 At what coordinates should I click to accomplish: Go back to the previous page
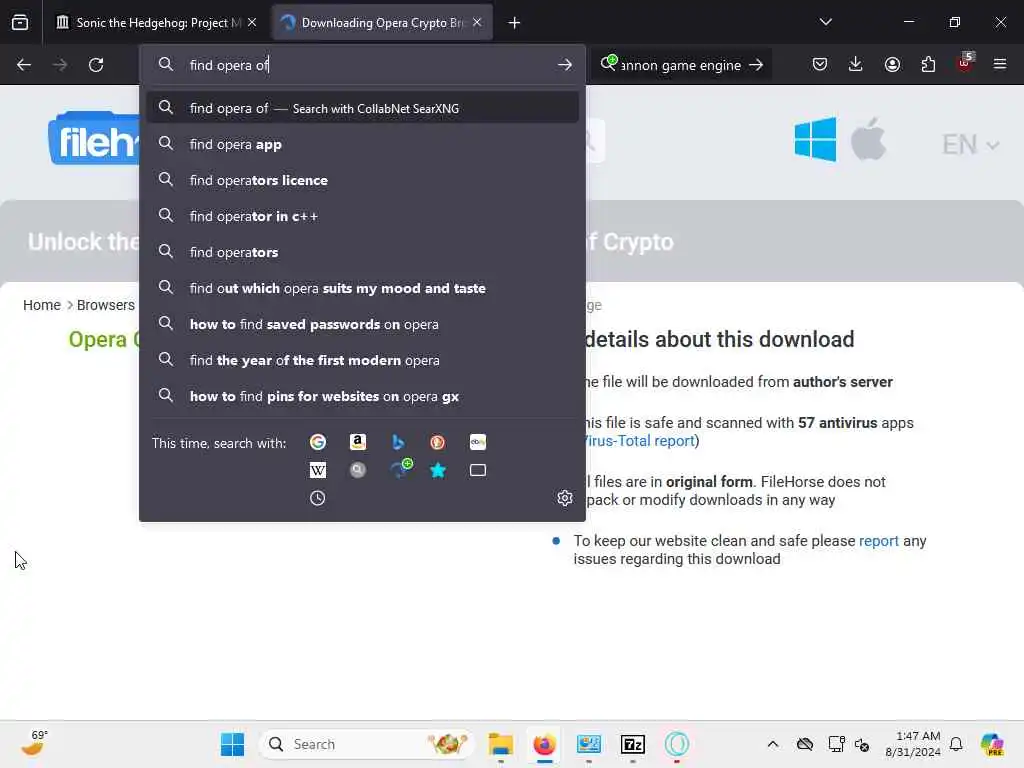pos(24,65)
